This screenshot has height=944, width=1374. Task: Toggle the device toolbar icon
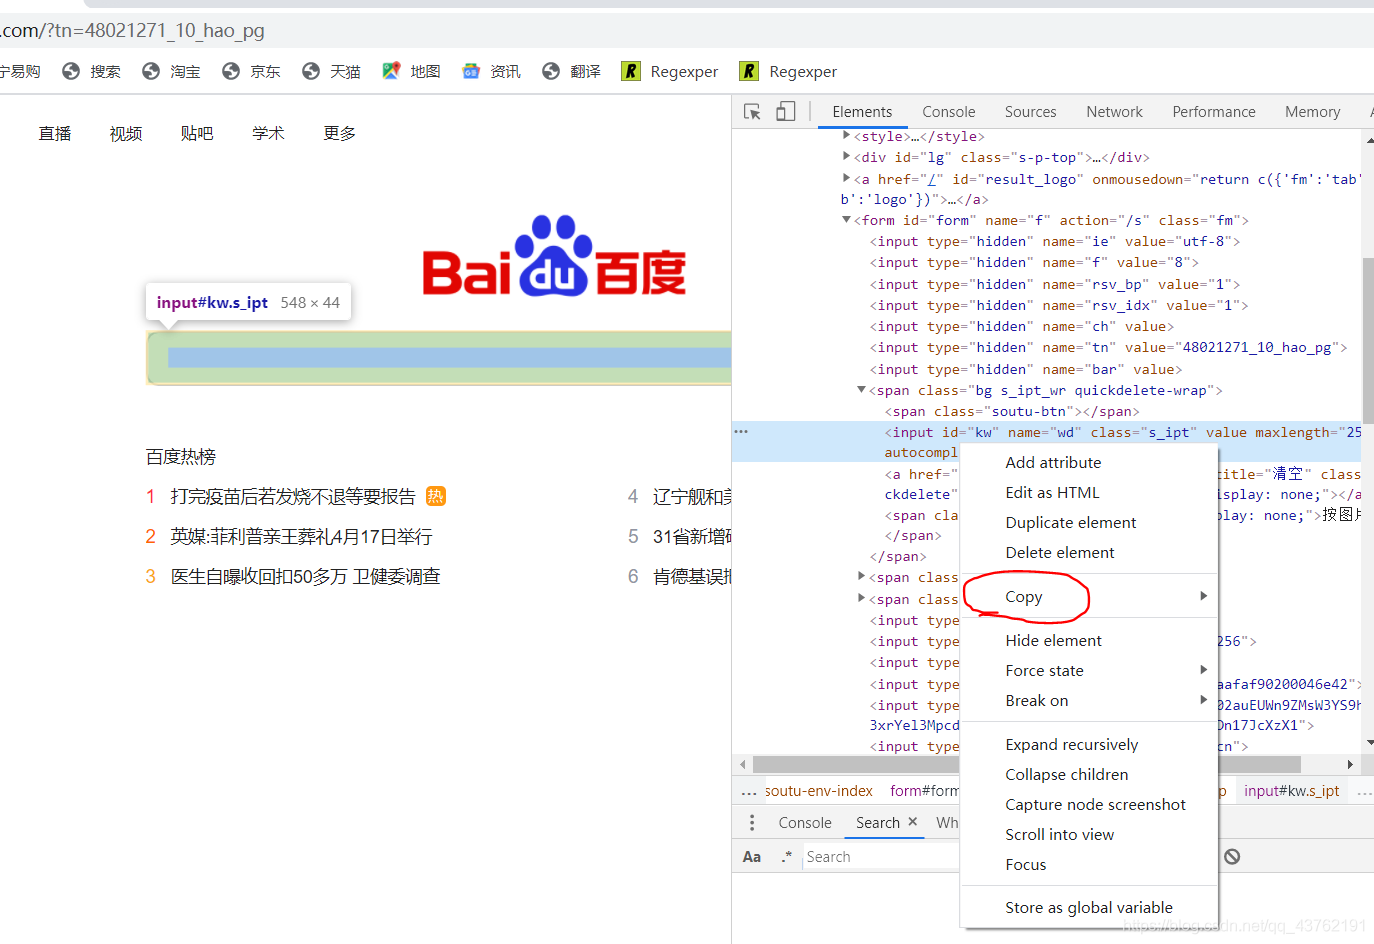(786, 112)
